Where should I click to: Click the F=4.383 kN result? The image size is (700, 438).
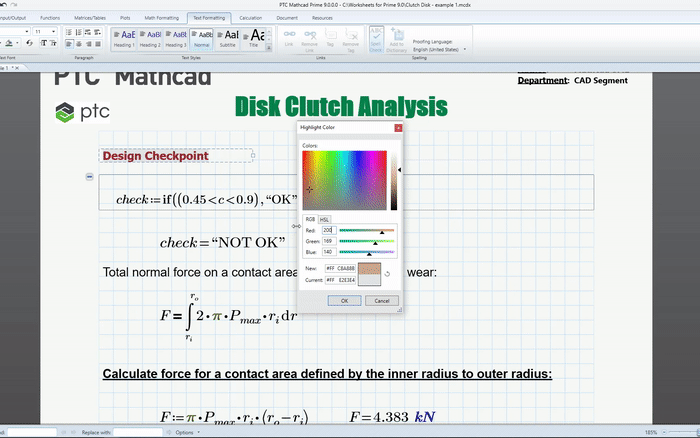click(392, 417)
